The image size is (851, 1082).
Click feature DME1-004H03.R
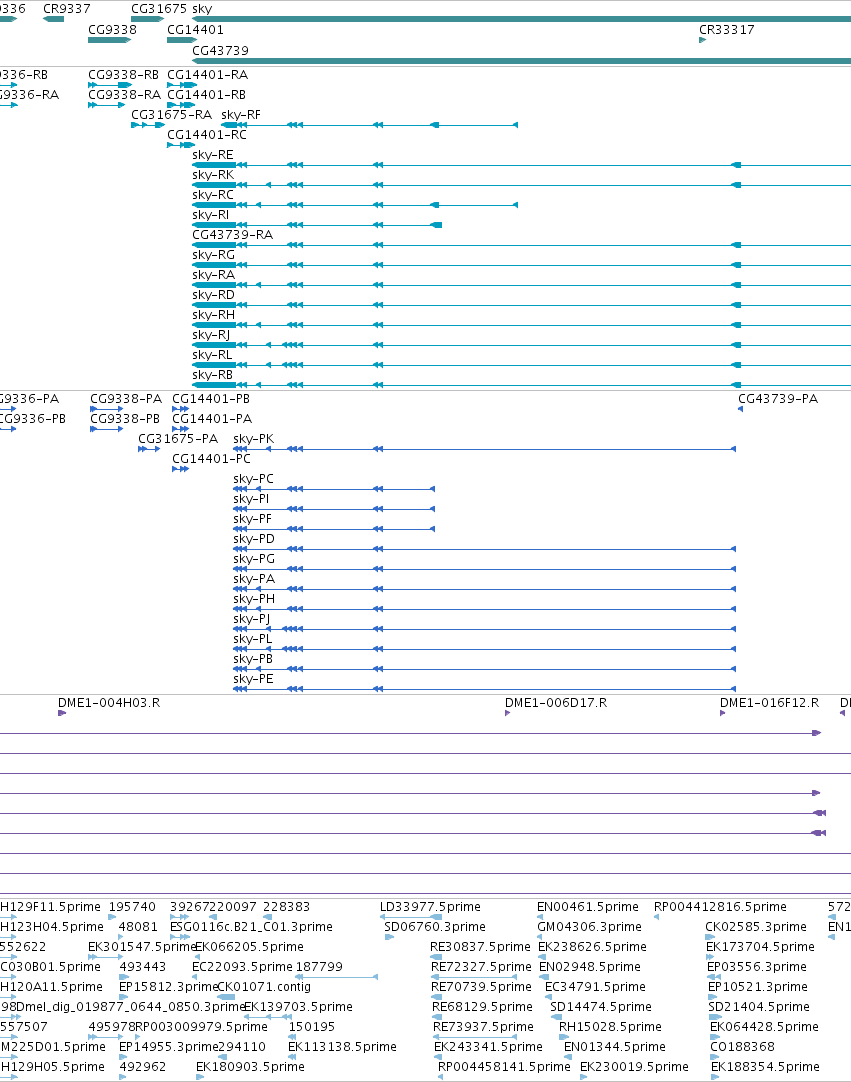[109, 703]
